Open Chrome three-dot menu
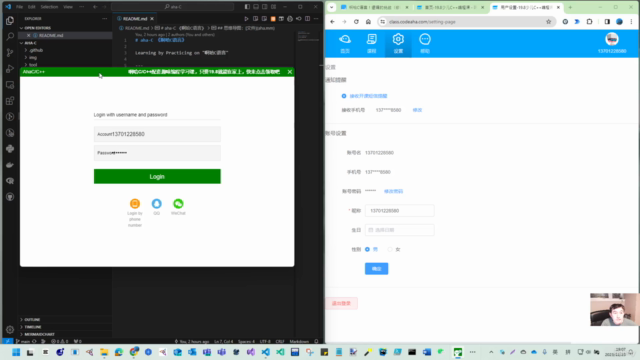Screen dimensions: 640x360 (x=631, y=22)
